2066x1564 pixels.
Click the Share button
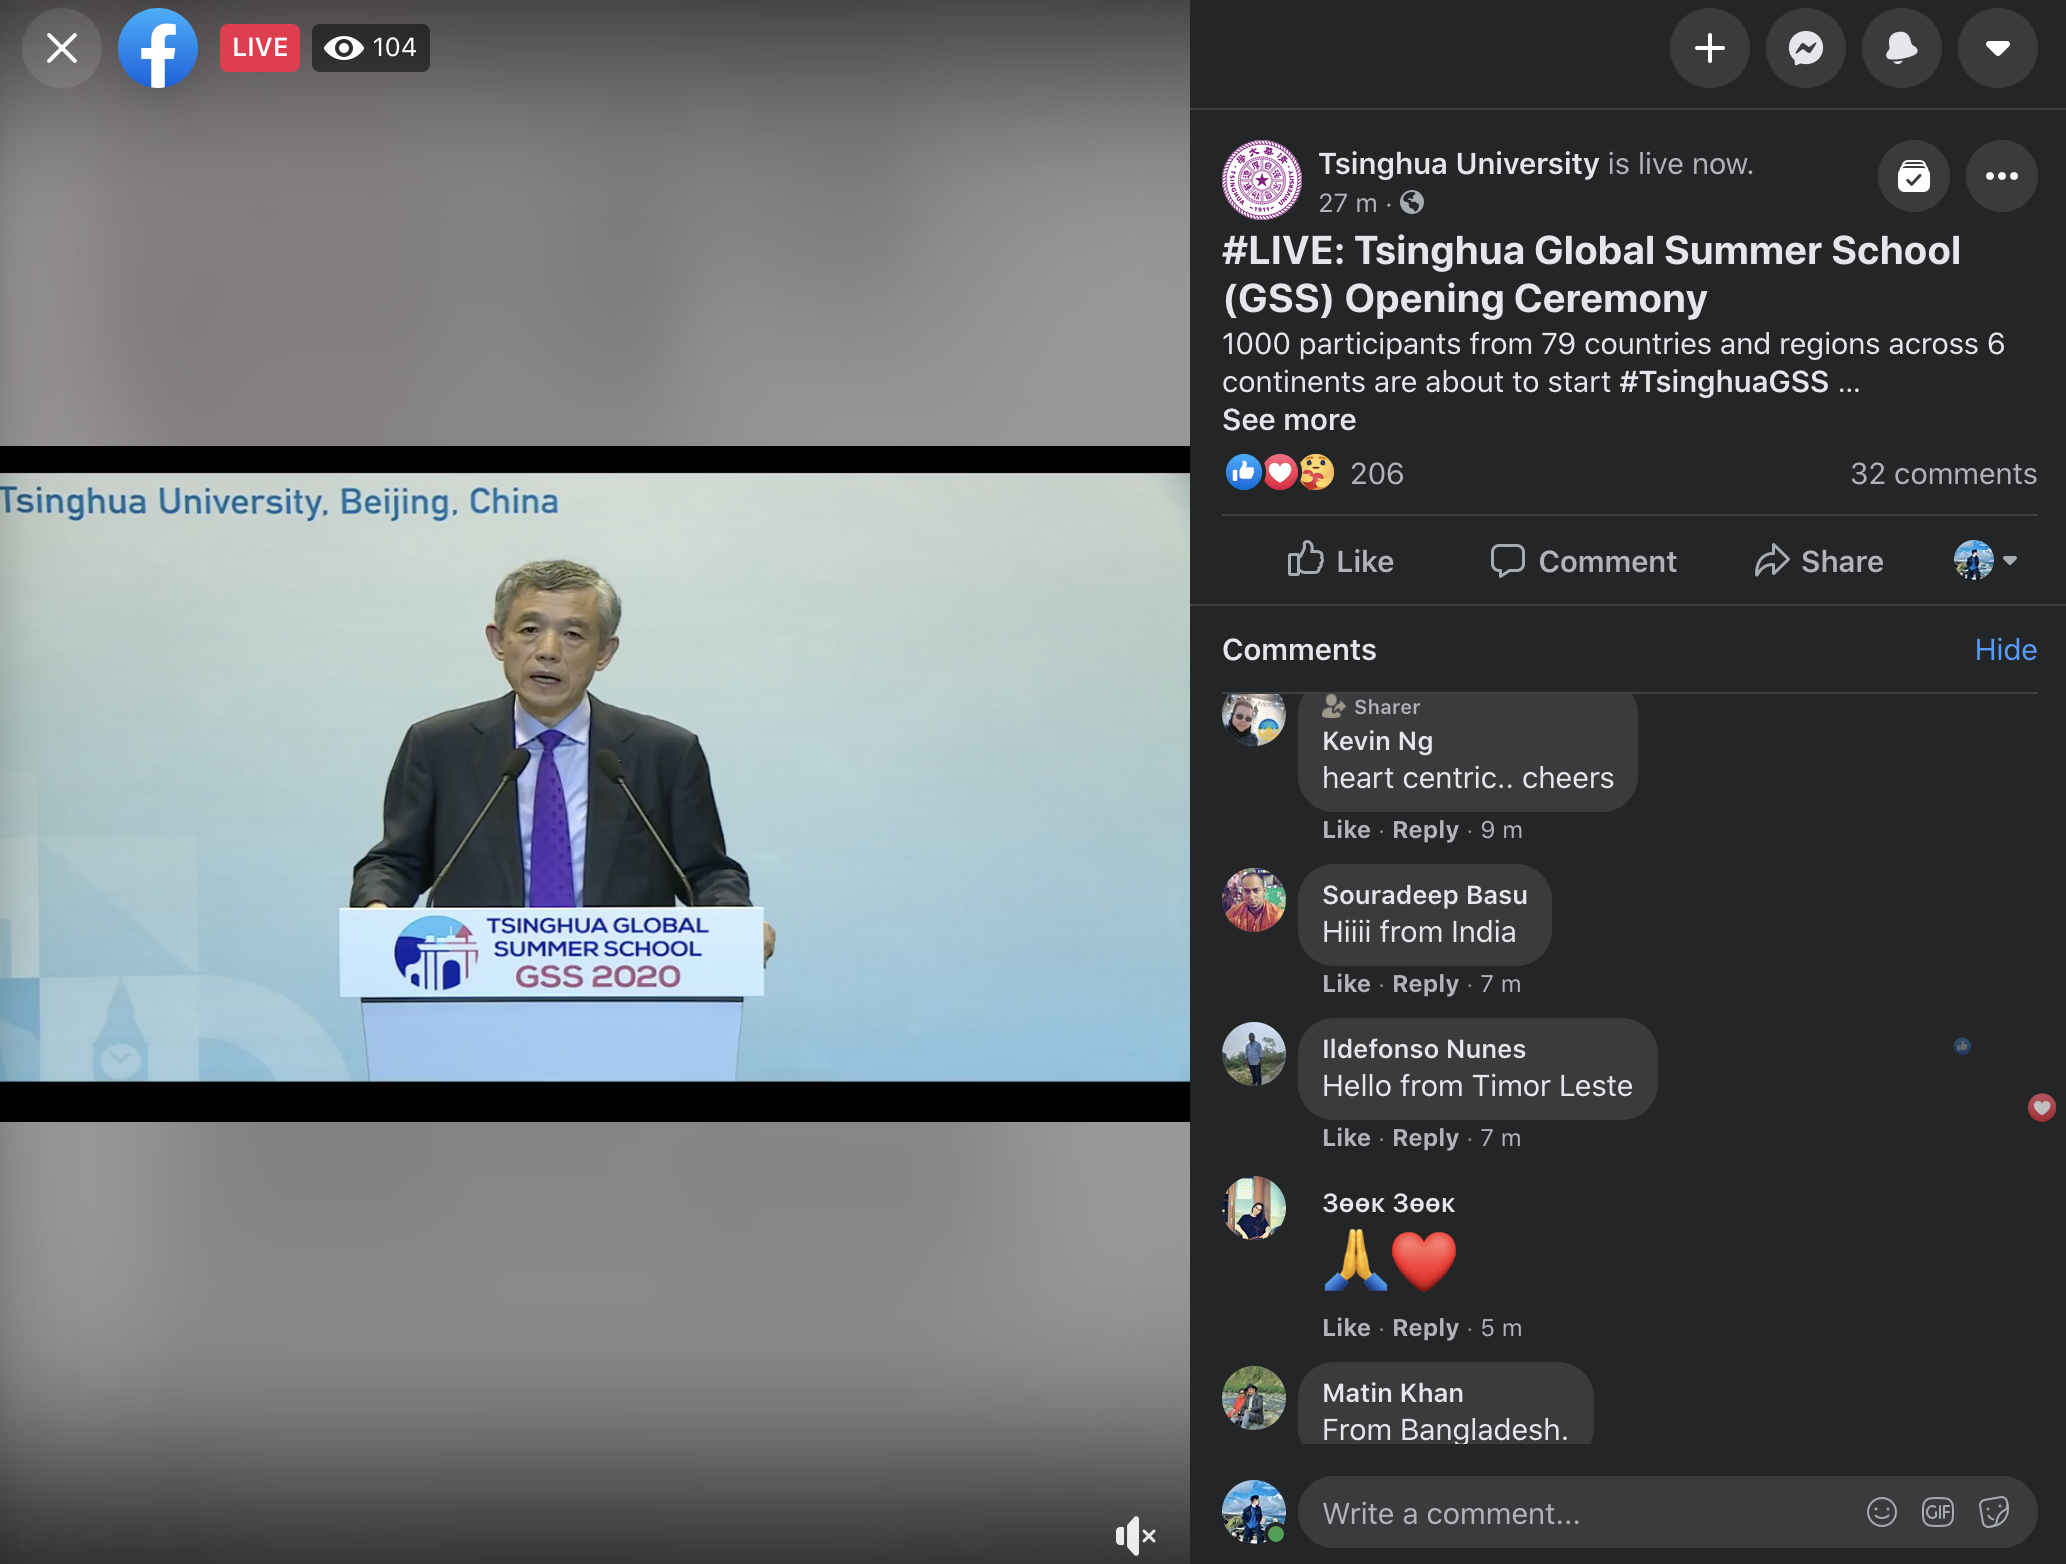1819,561
